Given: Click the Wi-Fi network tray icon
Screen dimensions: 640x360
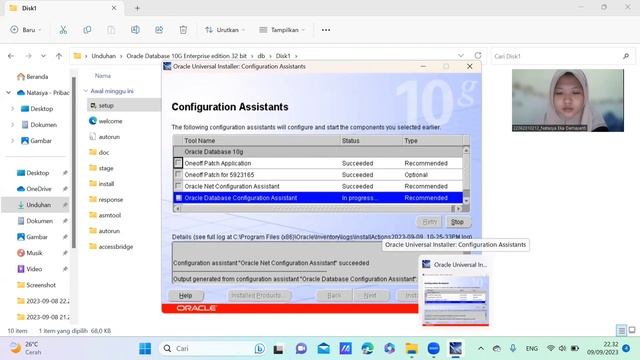Looking at the screenshot, I should pyautogui.click(x=551, y=348).
